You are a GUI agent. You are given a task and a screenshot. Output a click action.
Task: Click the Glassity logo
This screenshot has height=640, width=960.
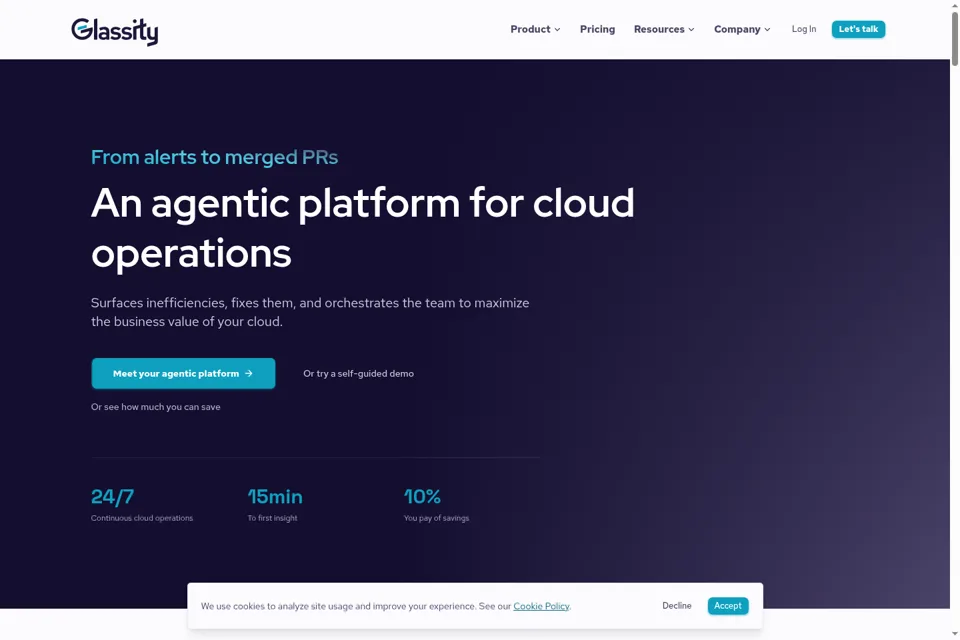pyautogui.click(x=114, y=31)
